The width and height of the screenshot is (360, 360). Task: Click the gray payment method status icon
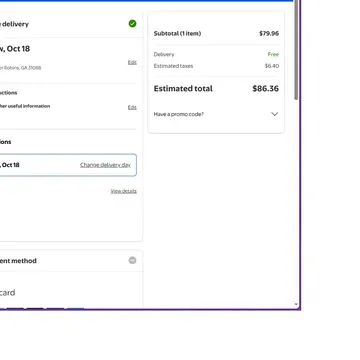[x=132, y=260]
